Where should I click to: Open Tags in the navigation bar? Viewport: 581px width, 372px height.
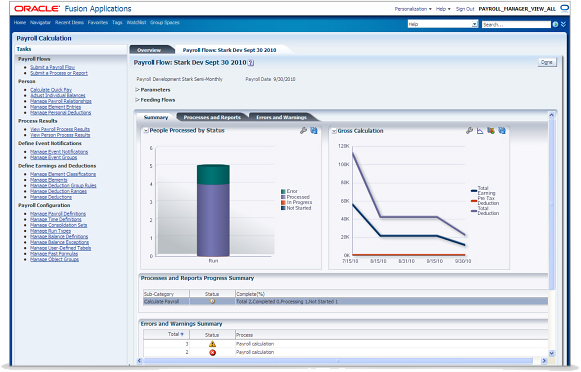[x=117, y=23]
